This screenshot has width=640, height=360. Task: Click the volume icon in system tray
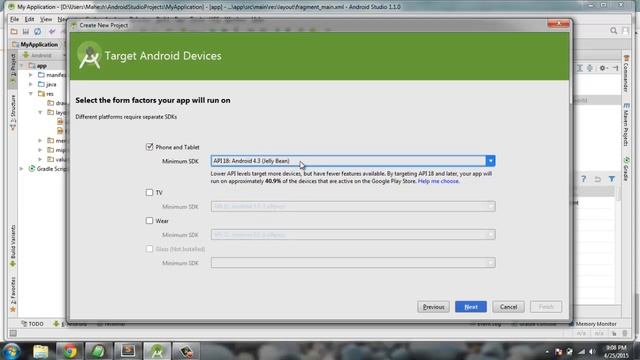pos(592,351)
